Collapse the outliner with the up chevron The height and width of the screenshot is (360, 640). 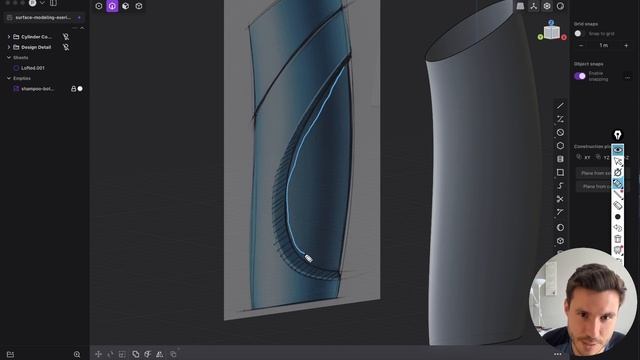click(82, 28)
